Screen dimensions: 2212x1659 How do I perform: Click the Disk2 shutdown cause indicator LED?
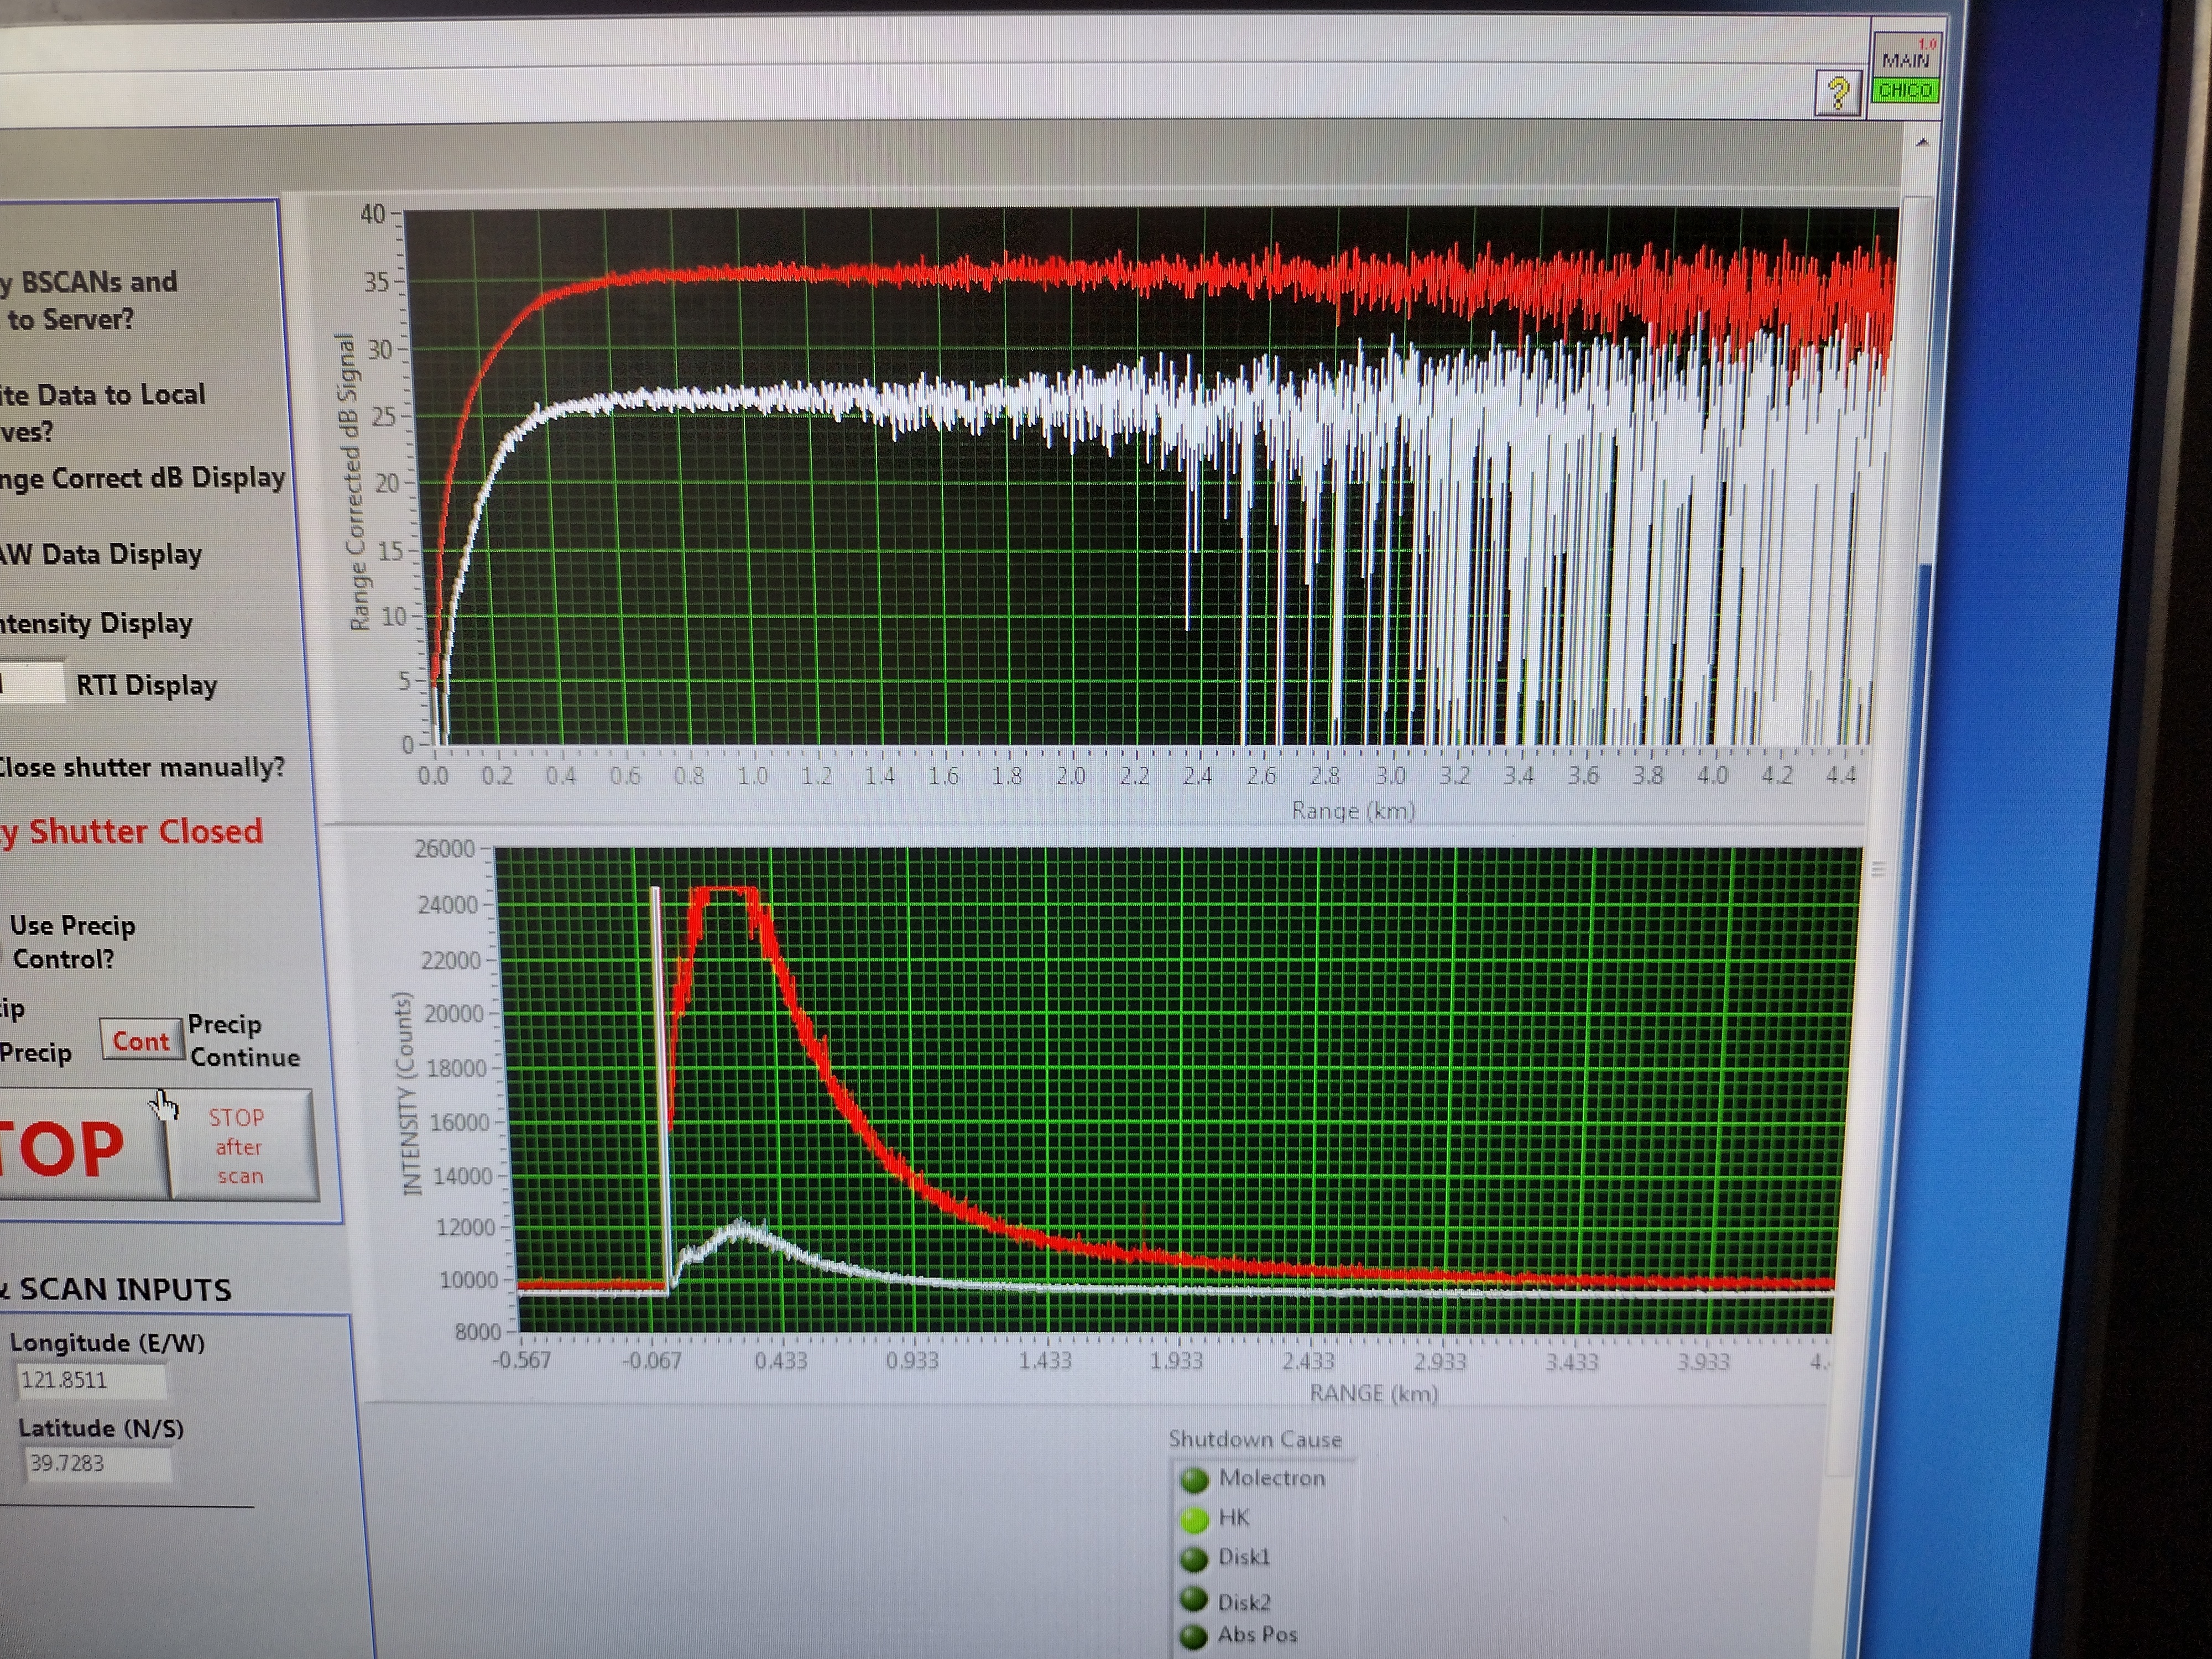click(1194, 1599)
